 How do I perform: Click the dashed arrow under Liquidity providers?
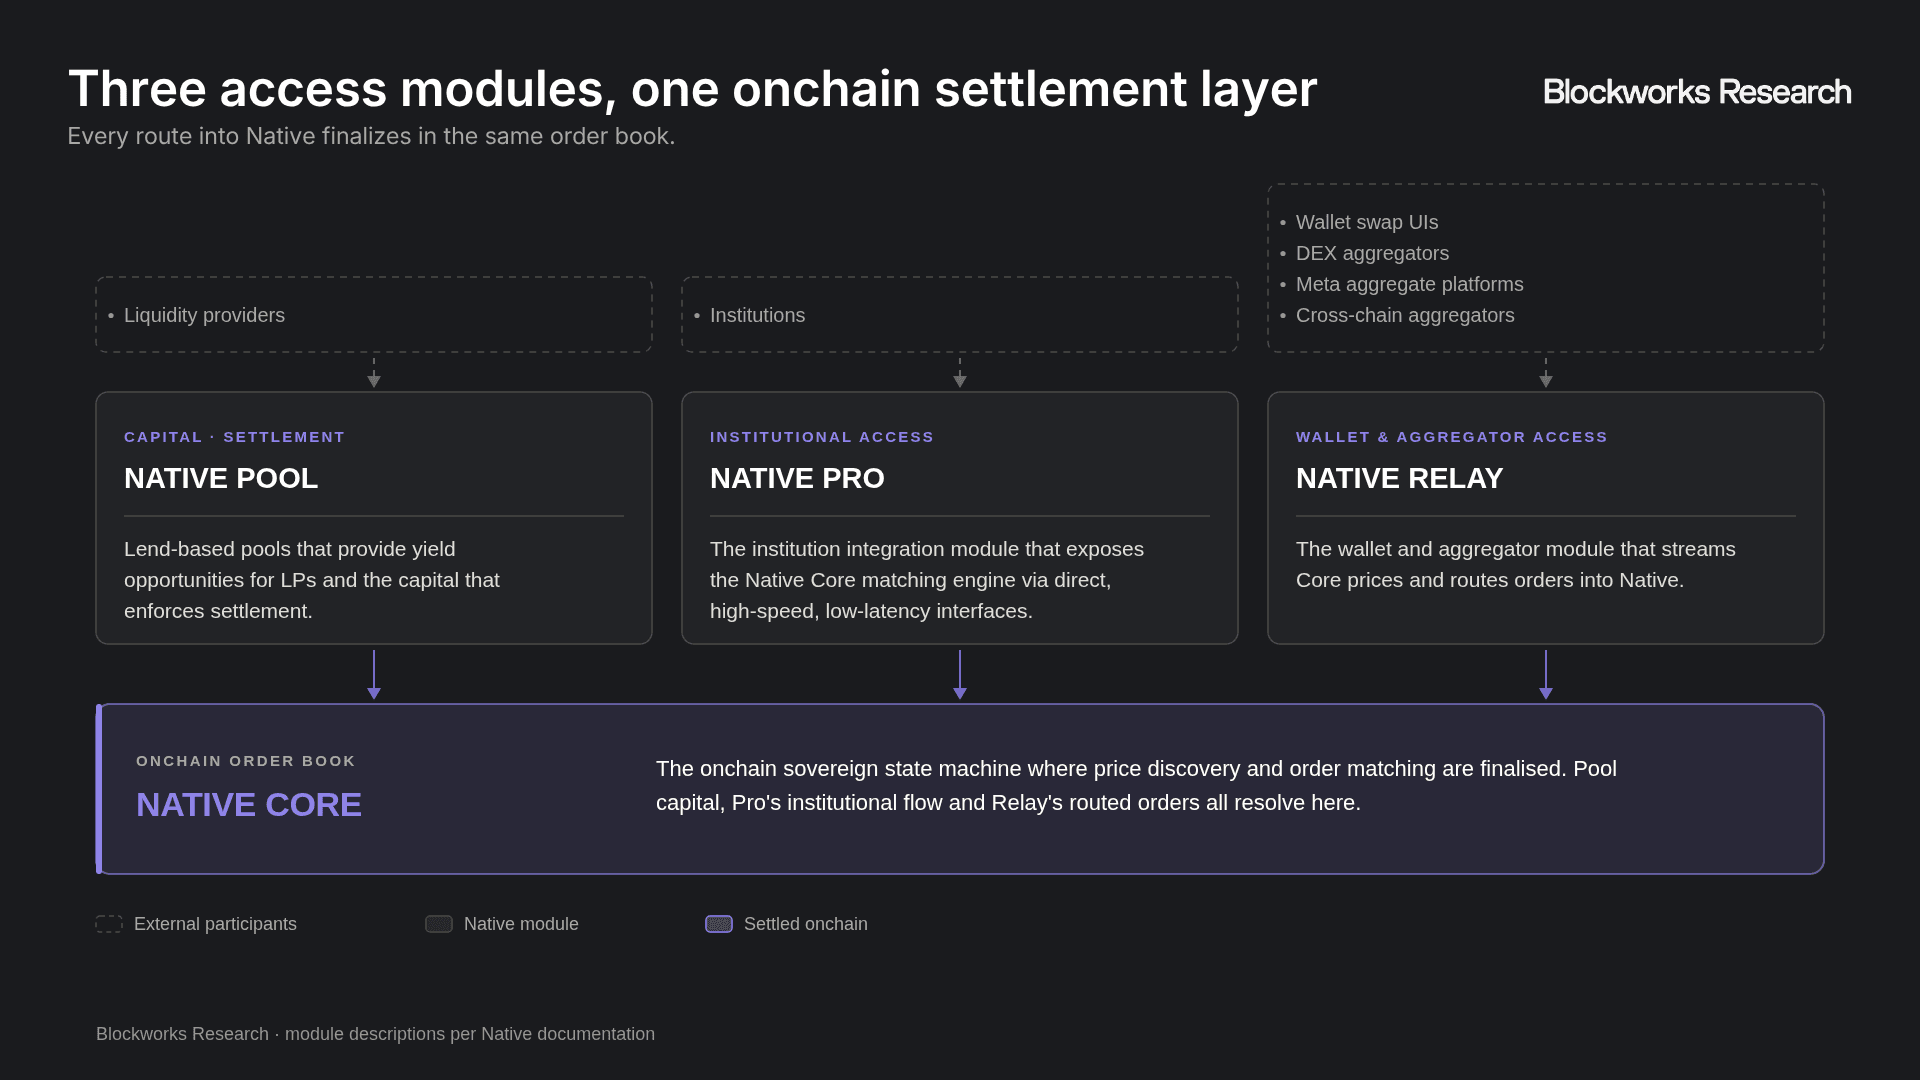coord(374,373)
